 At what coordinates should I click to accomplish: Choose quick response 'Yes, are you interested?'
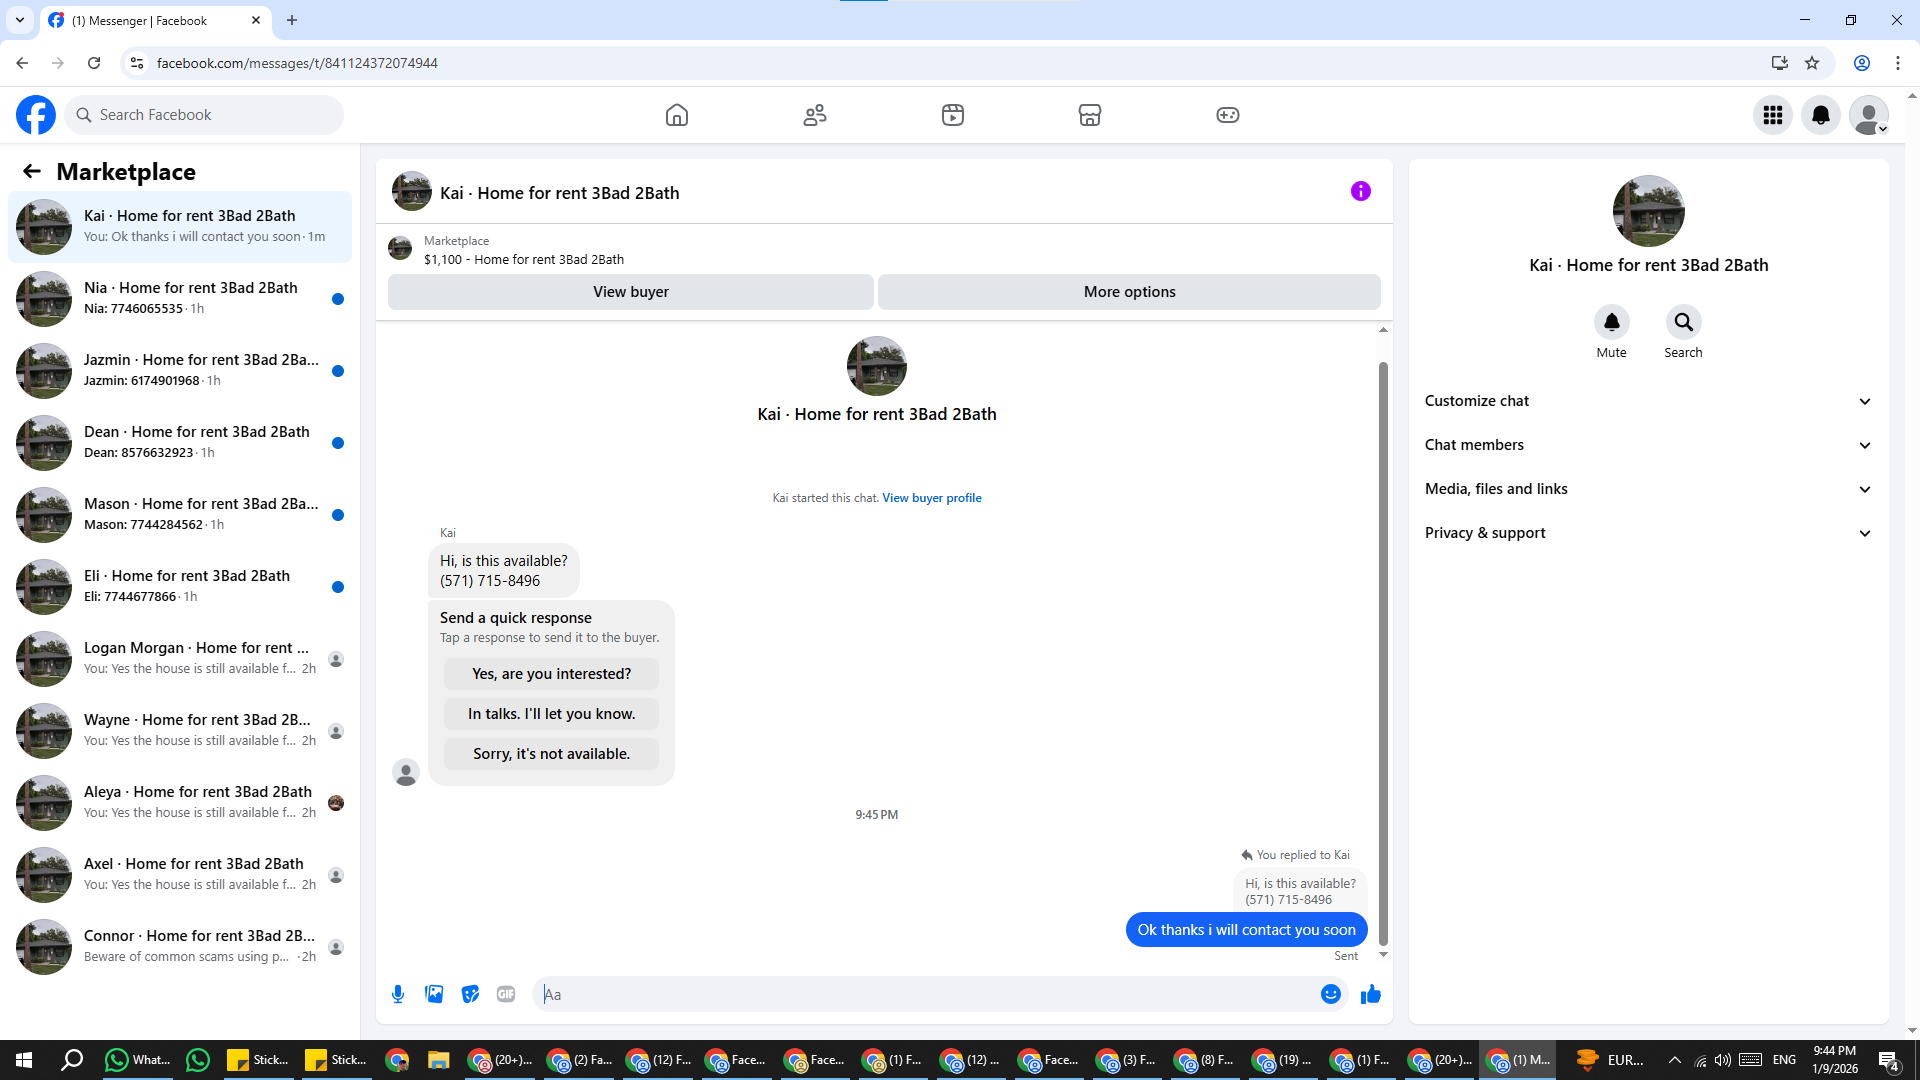tap(551, 674)
